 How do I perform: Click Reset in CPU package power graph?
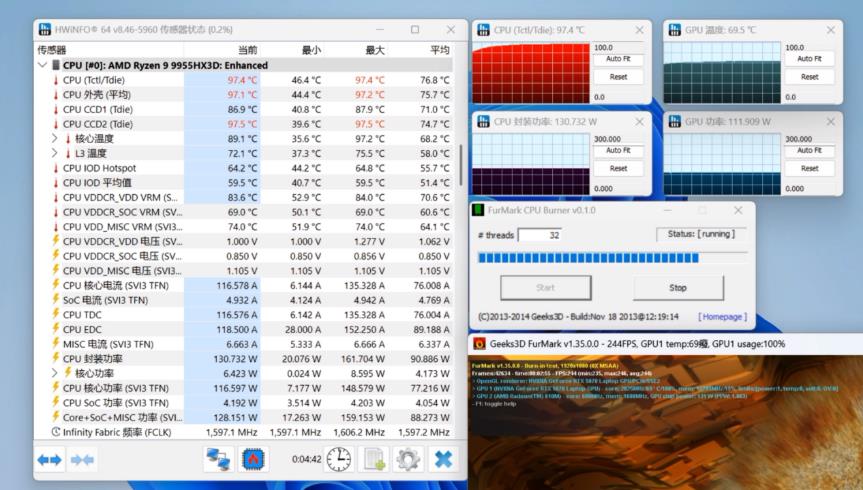coord(618,168)
